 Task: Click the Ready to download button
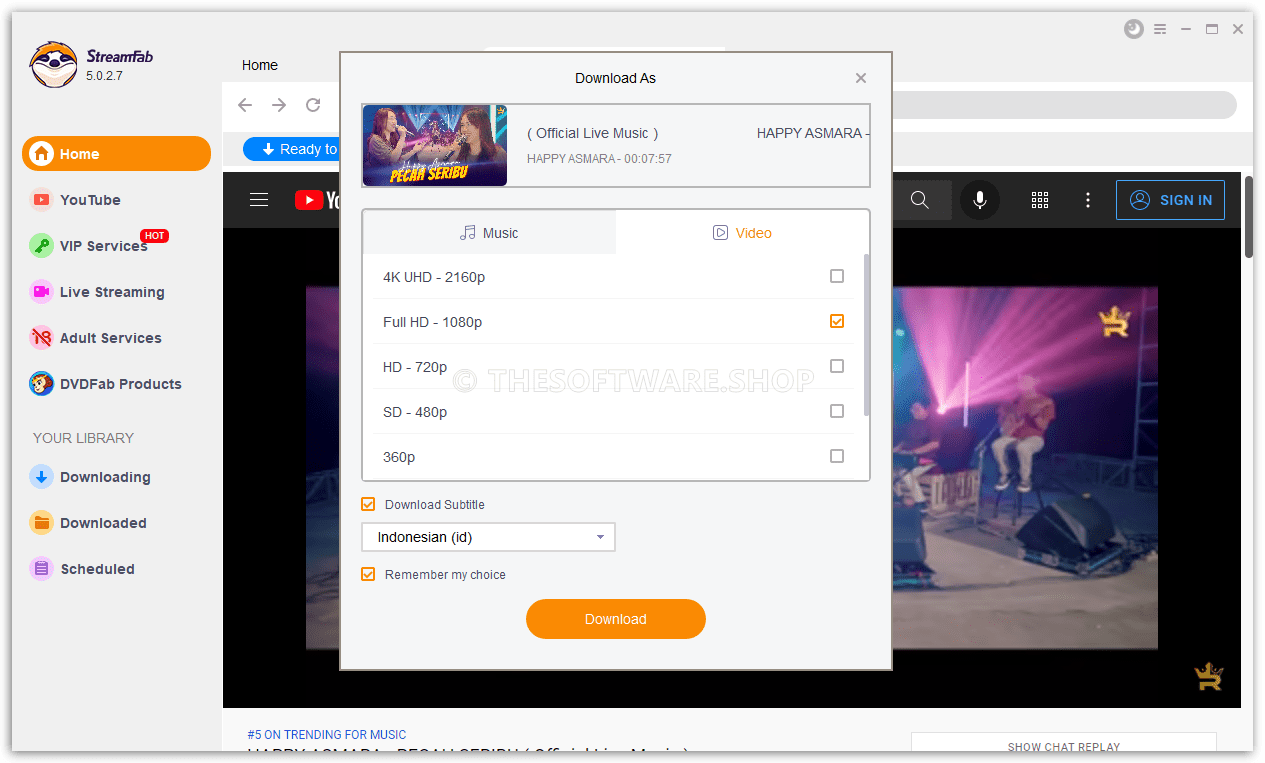(292, 149)
